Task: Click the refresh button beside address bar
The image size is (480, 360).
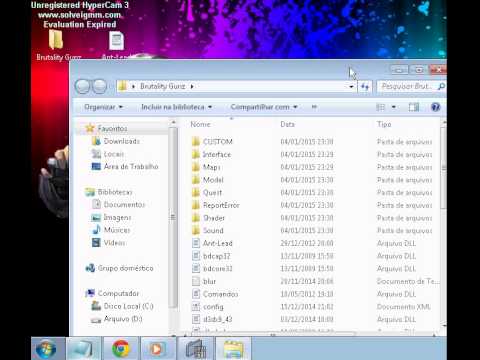Action: (365, 87)
